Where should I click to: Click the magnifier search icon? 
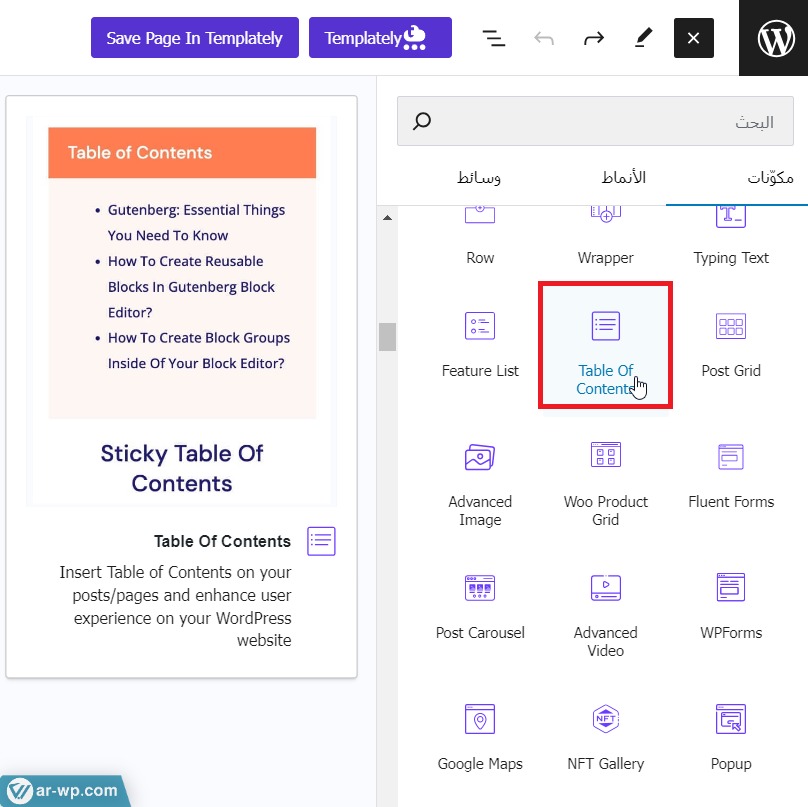tap(422, 121)
